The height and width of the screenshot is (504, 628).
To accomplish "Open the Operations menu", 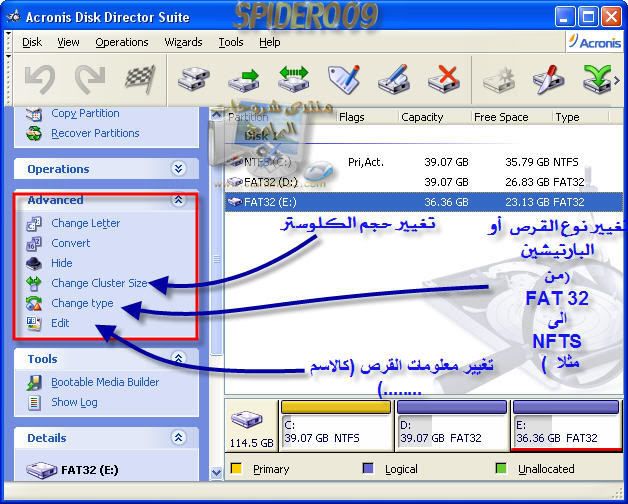I will tap(122, 42).
